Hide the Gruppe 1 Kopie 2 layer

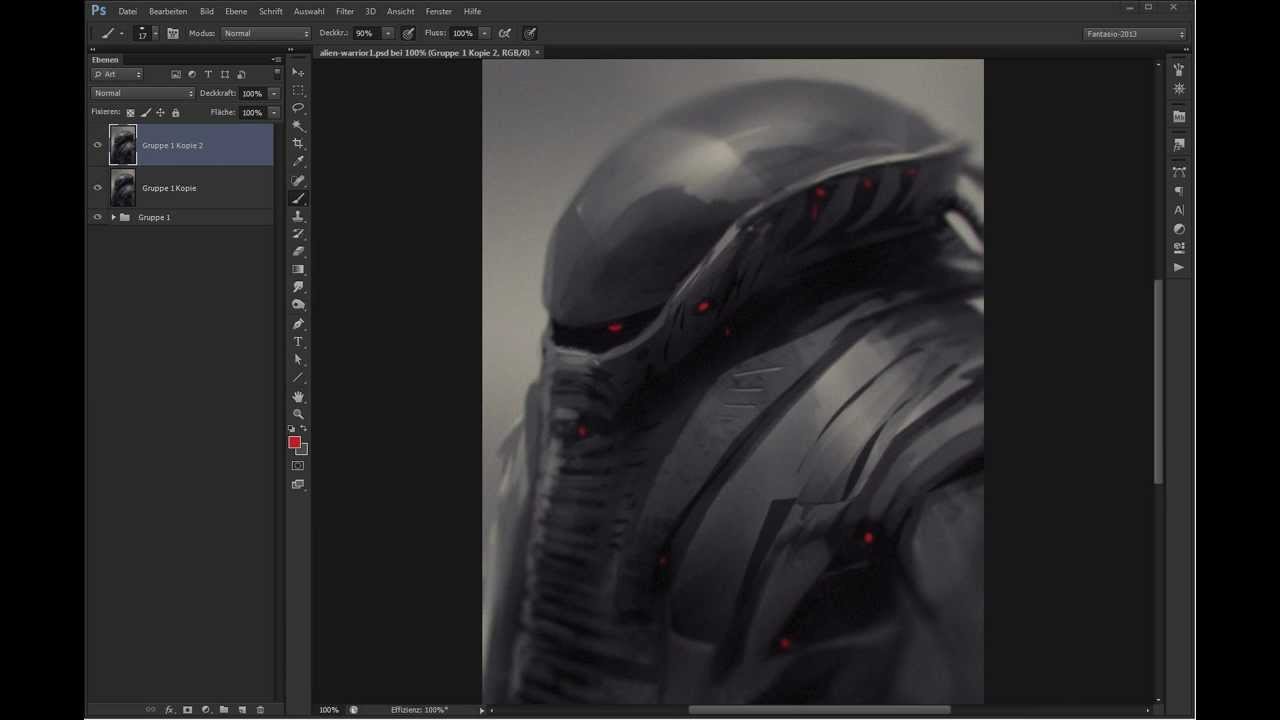tap(97, 145)
